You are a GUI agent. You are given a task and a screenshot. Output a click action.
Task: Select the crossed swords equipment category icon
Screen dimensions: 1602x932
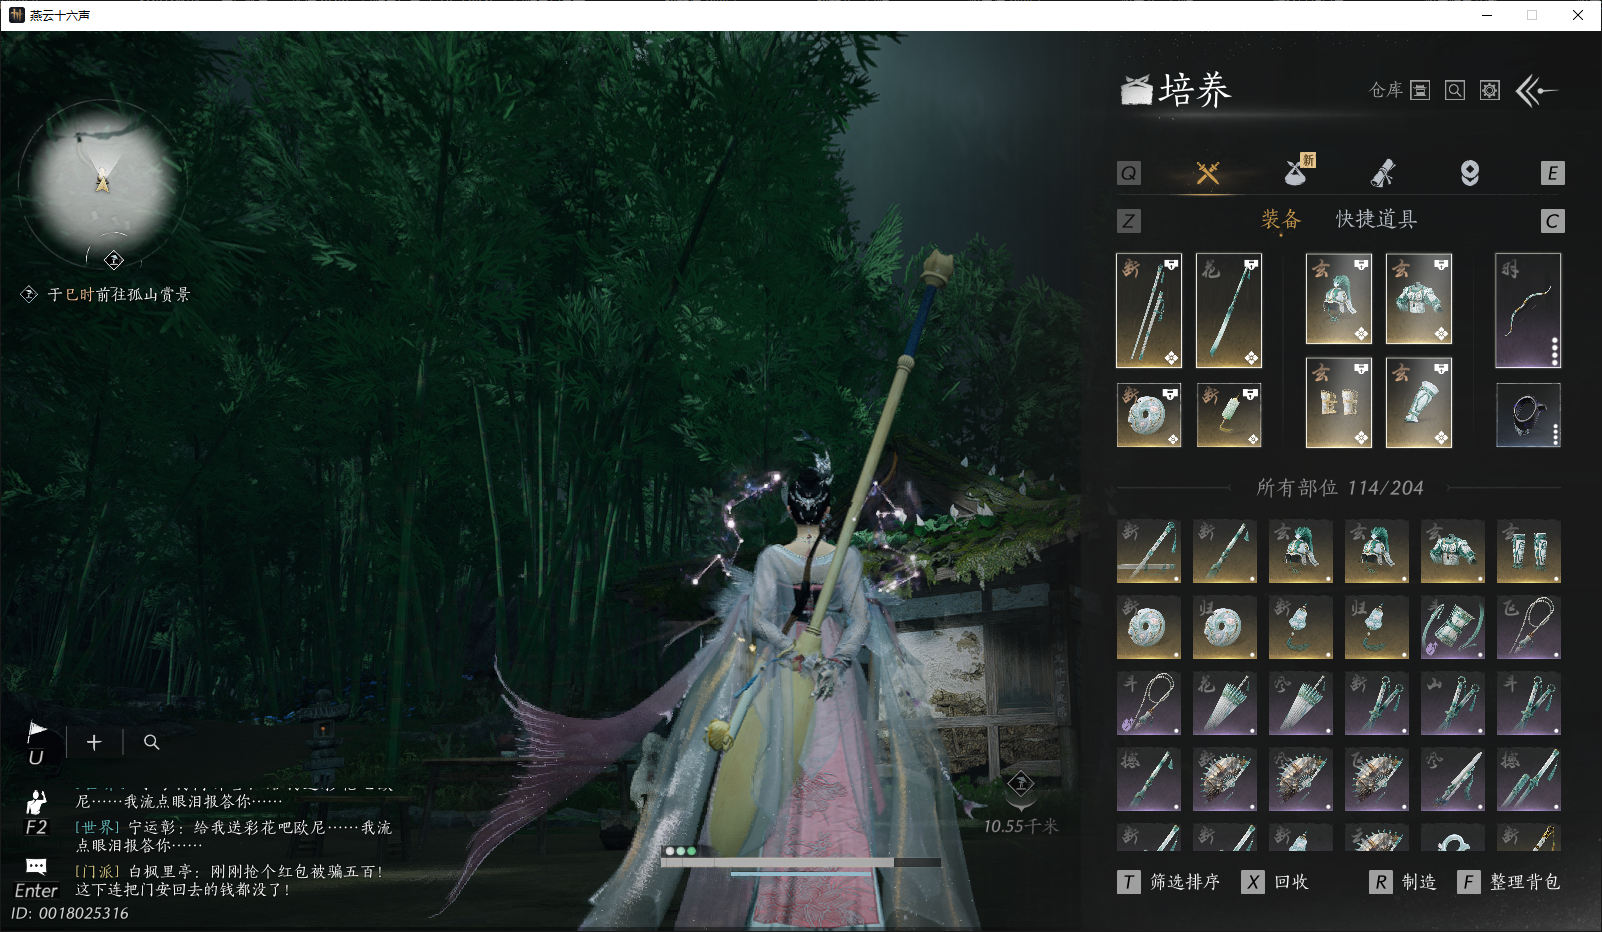tap(1208, 173)
